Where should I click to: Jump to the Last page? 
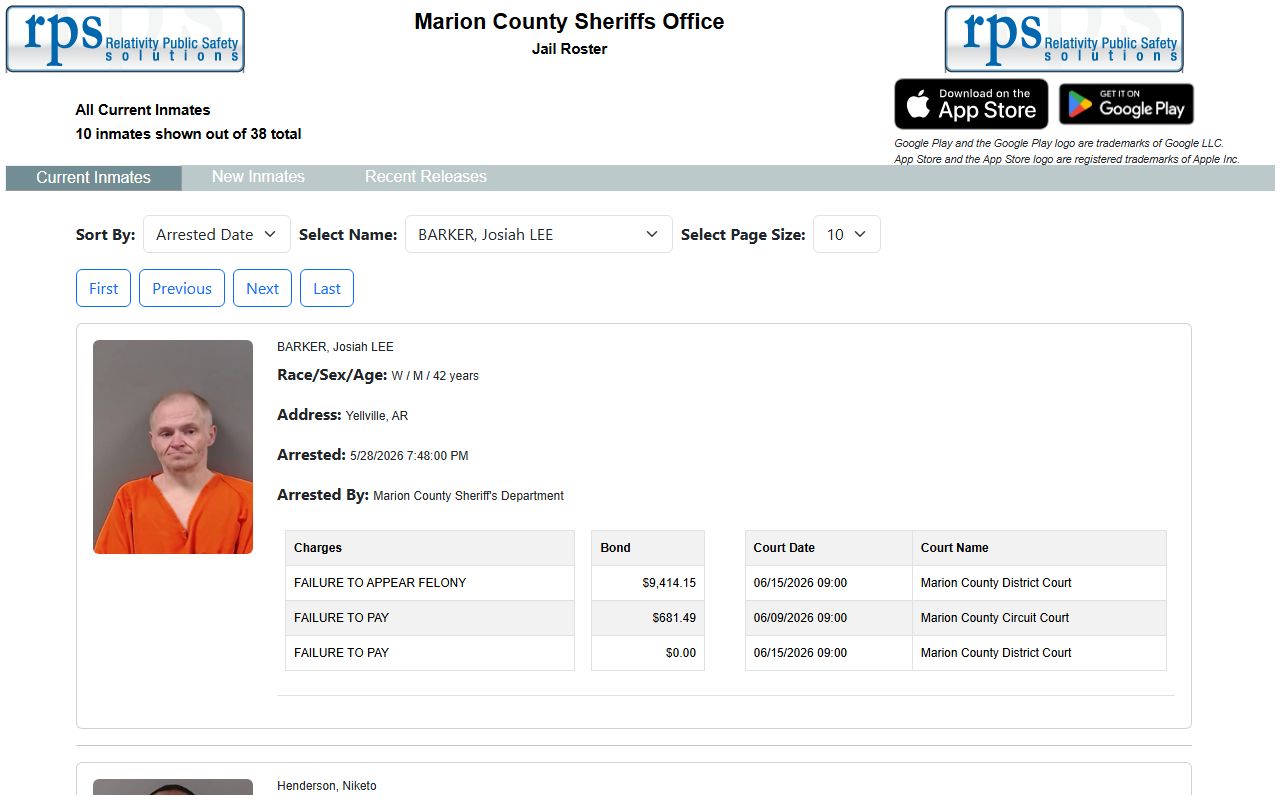[327, 288]
